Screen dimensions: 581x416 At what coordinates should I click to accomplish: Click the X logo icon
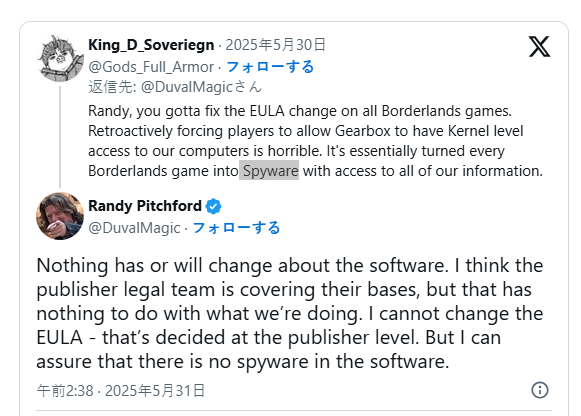click(539, 47)
